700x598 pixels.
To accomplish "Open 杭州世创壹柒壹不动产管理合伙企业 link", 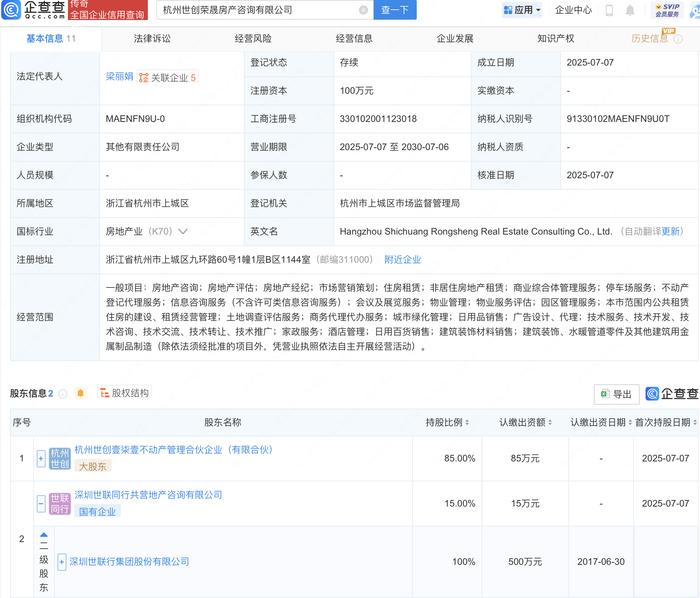I will (173, 450).
